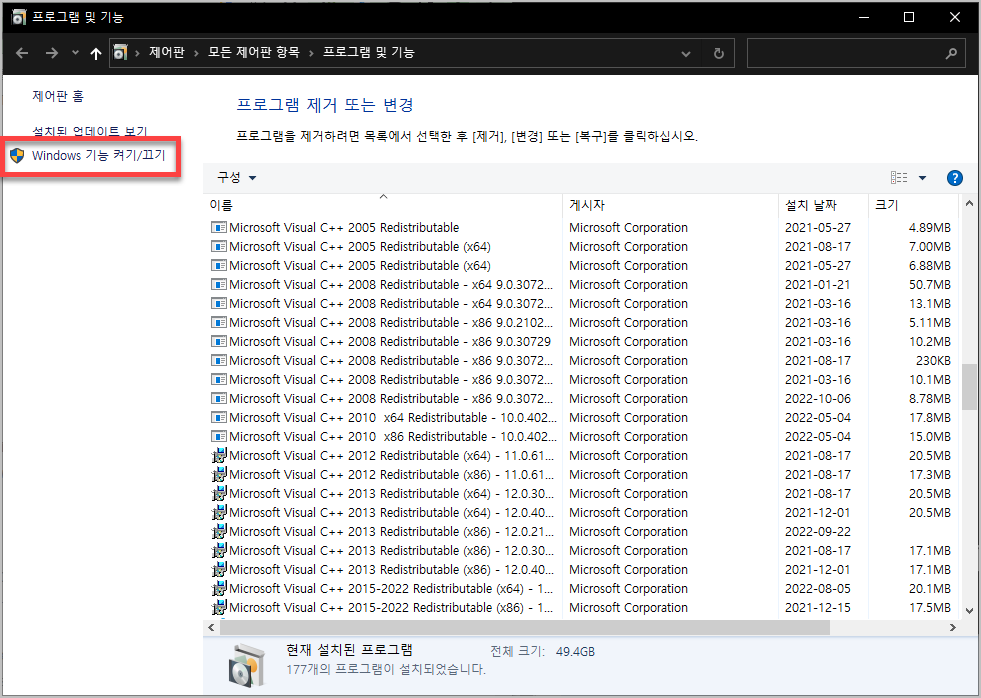
Task: Click the 230KB size cell
Action: tap(933, 360)
